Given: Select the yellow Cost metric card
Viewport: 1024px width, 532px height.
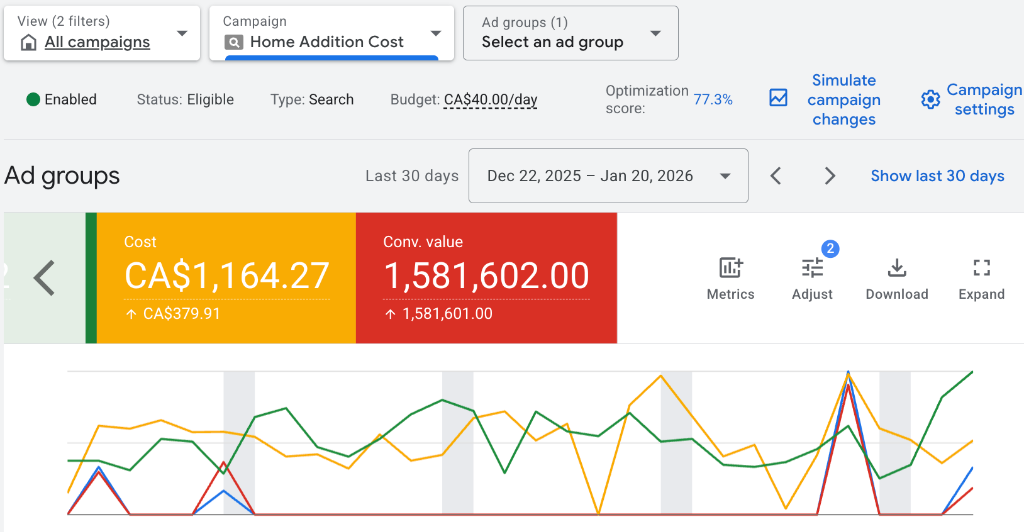Looking at the screenshot, I should pos(226,277).
